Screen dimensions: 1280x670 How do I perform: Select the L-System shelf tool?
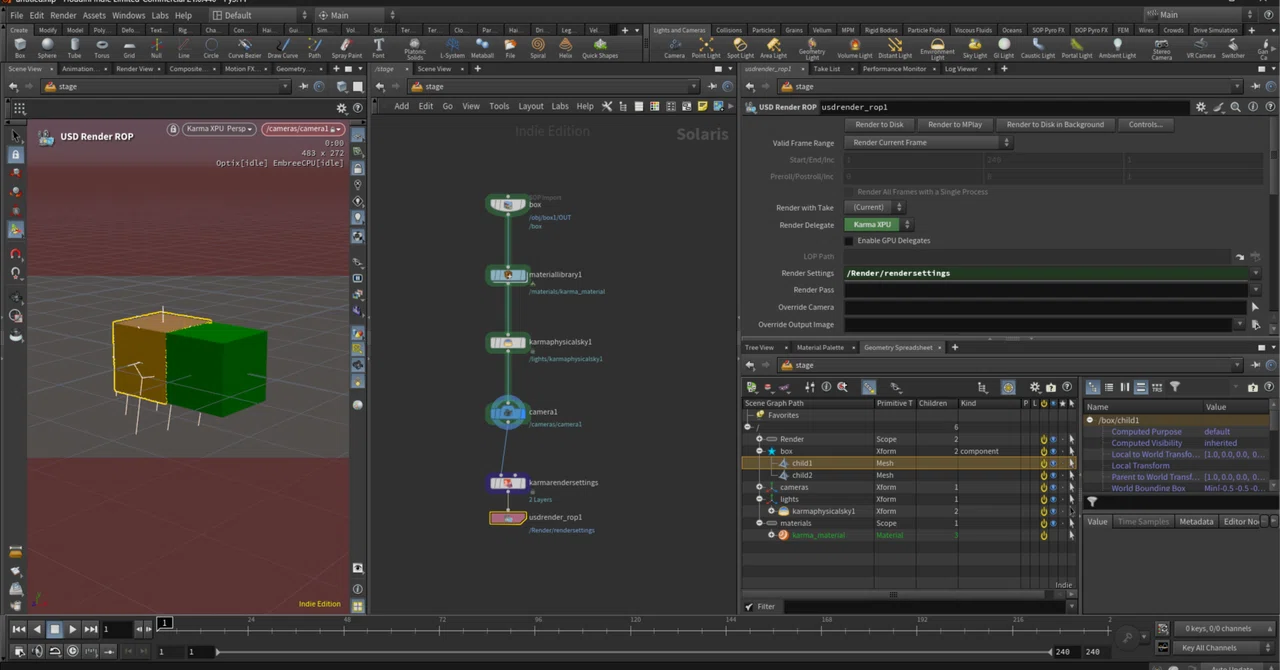451,47
